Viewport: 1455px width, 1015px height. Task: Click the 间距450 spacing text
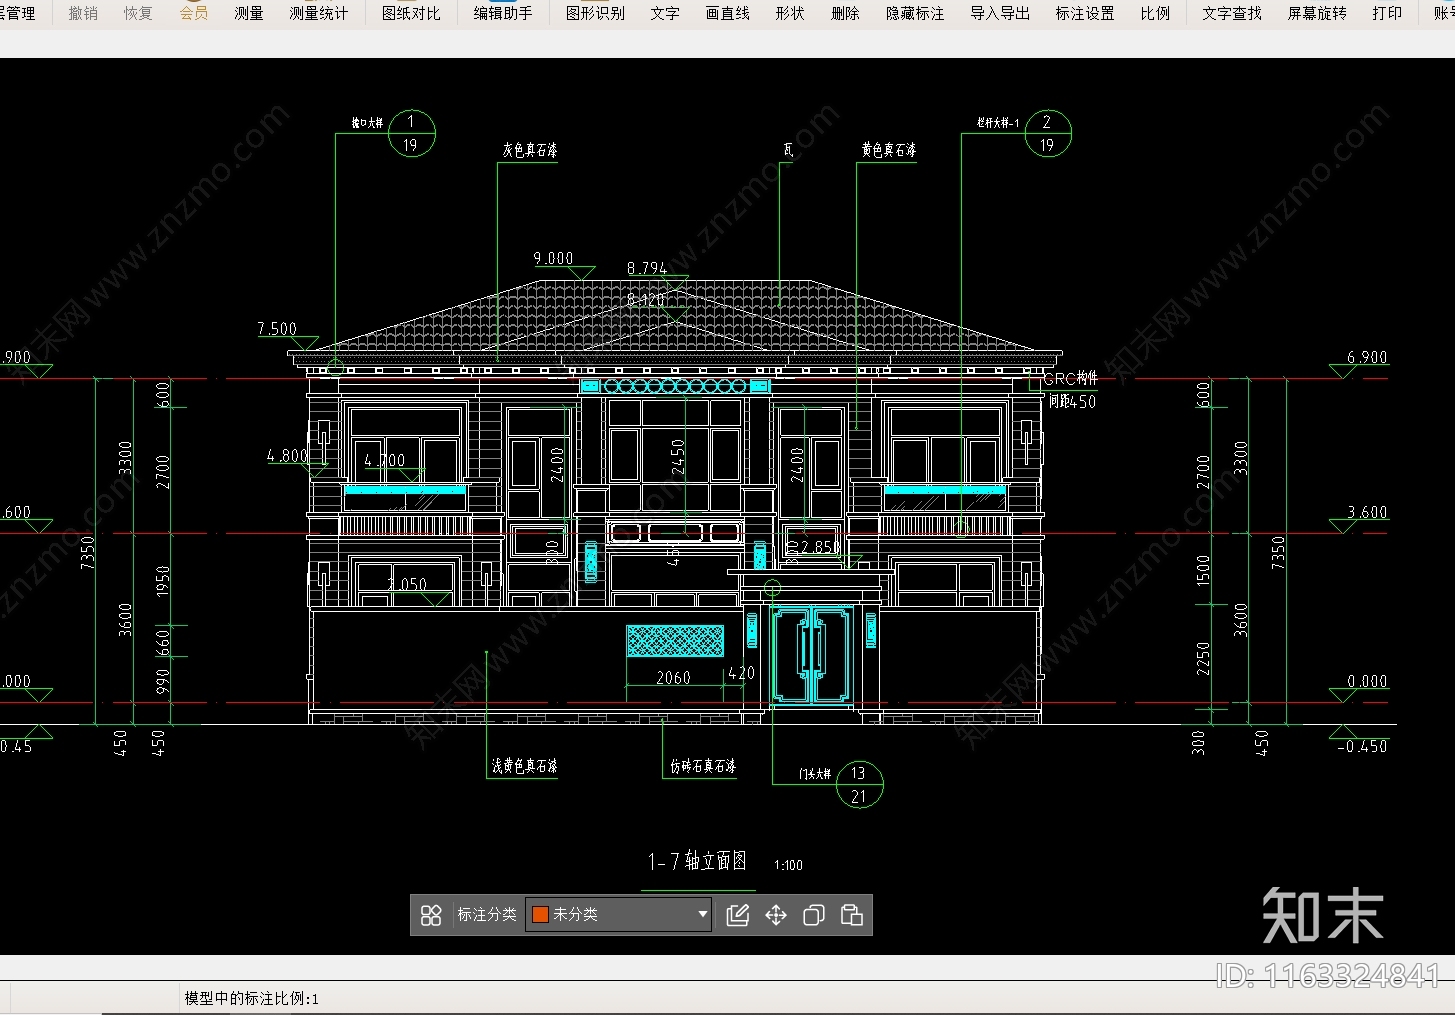pos(1072,401)
